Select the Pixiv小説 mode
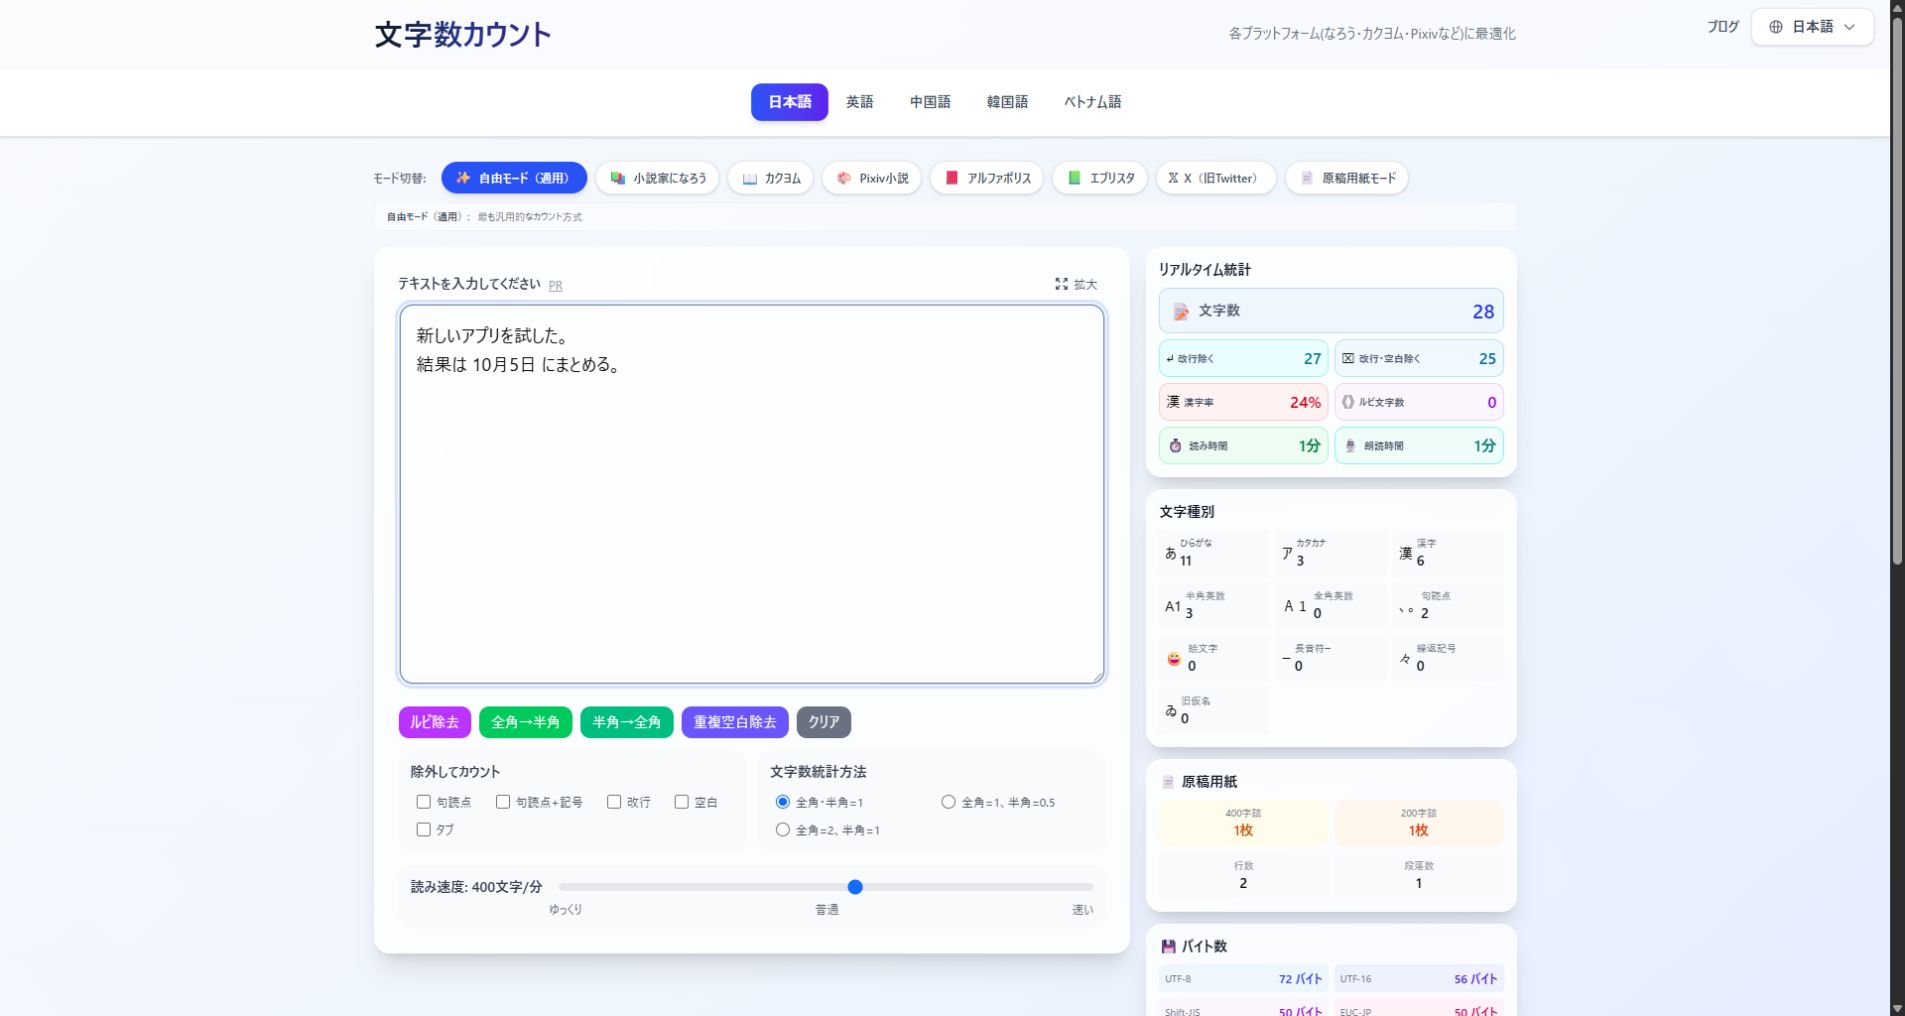Image resolution: width=1905 pixels, height=1016 pixels. (872, 178)
